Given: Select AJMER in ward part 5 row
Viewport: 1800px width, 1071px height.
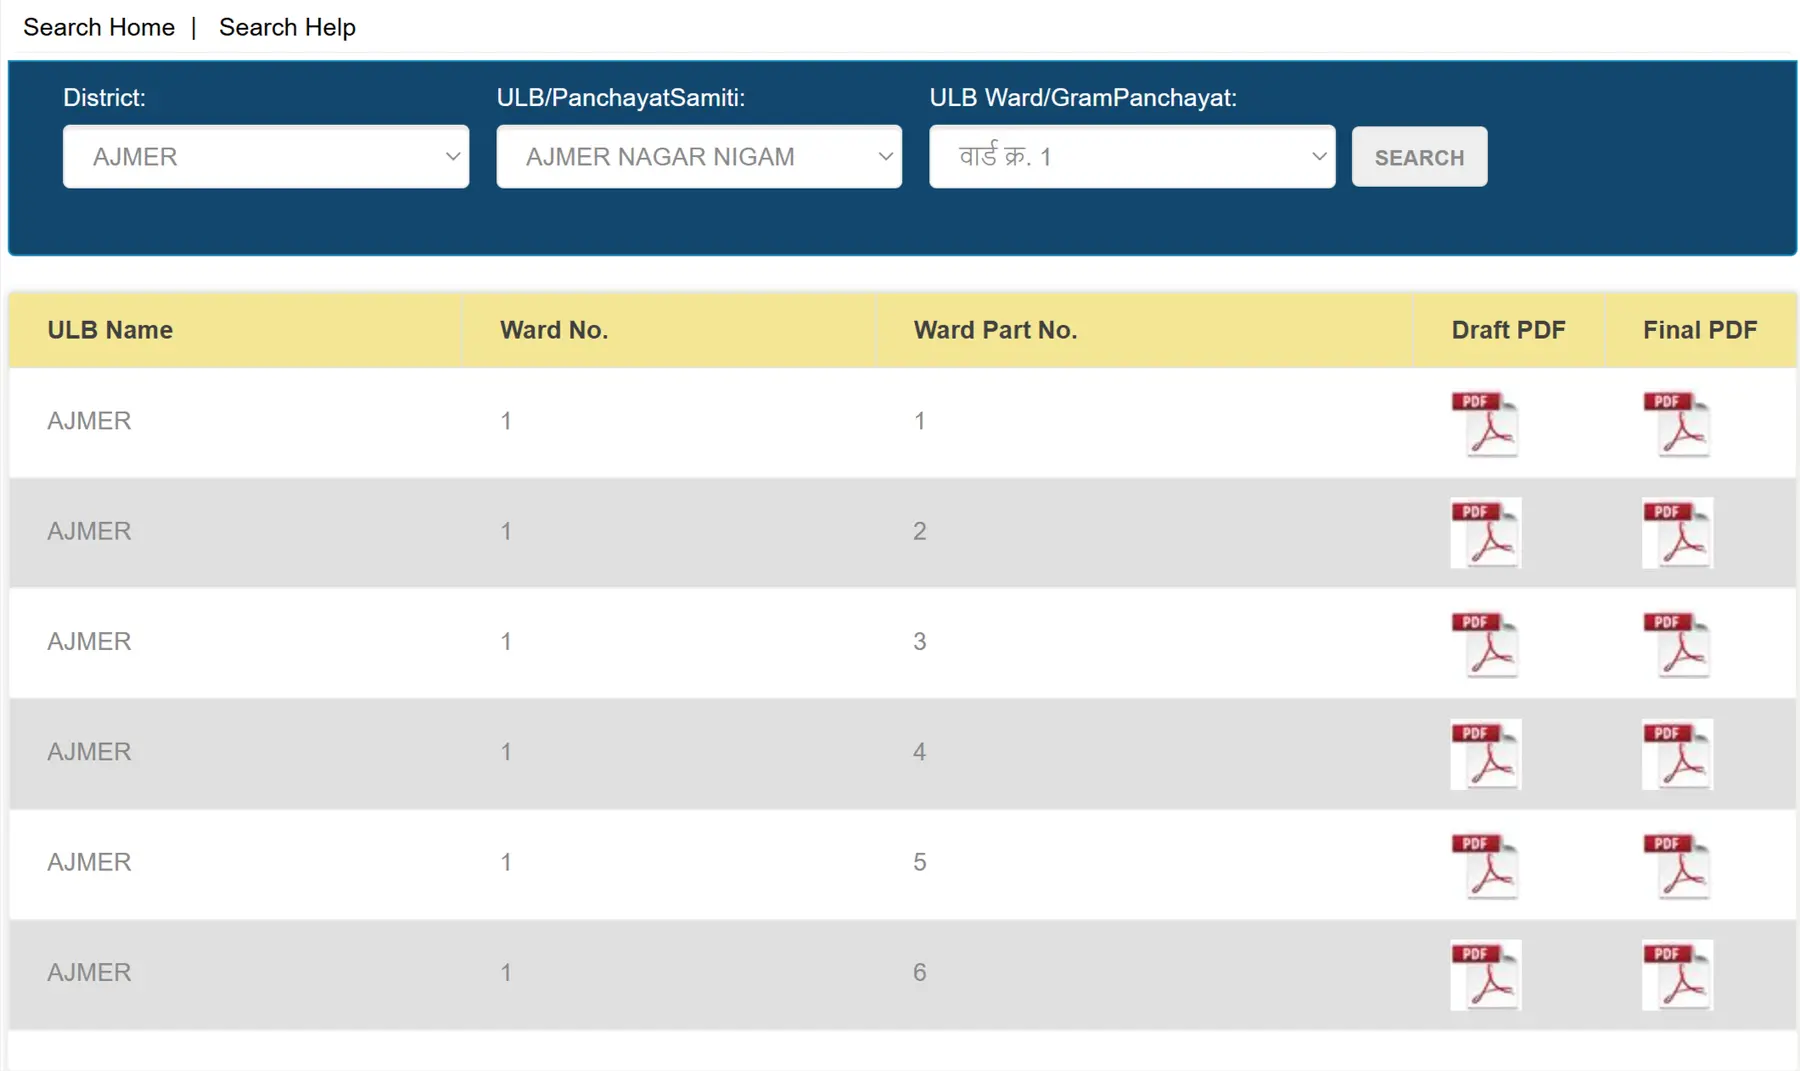Looking at the screenshot, I should (89, 862).
